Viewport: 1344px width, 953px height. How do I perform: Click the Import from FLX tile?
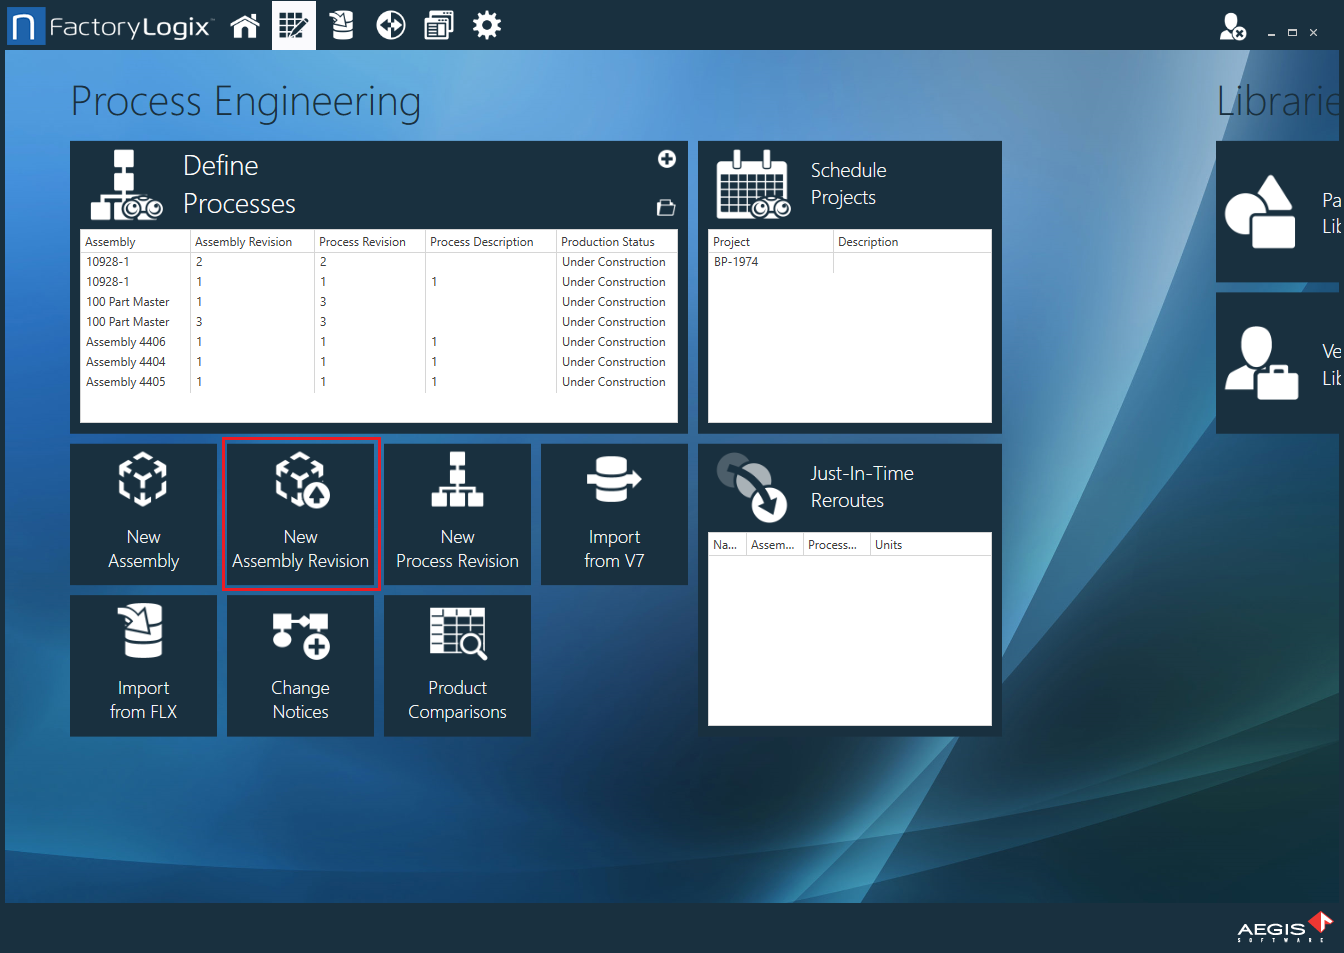coord(143,665)
